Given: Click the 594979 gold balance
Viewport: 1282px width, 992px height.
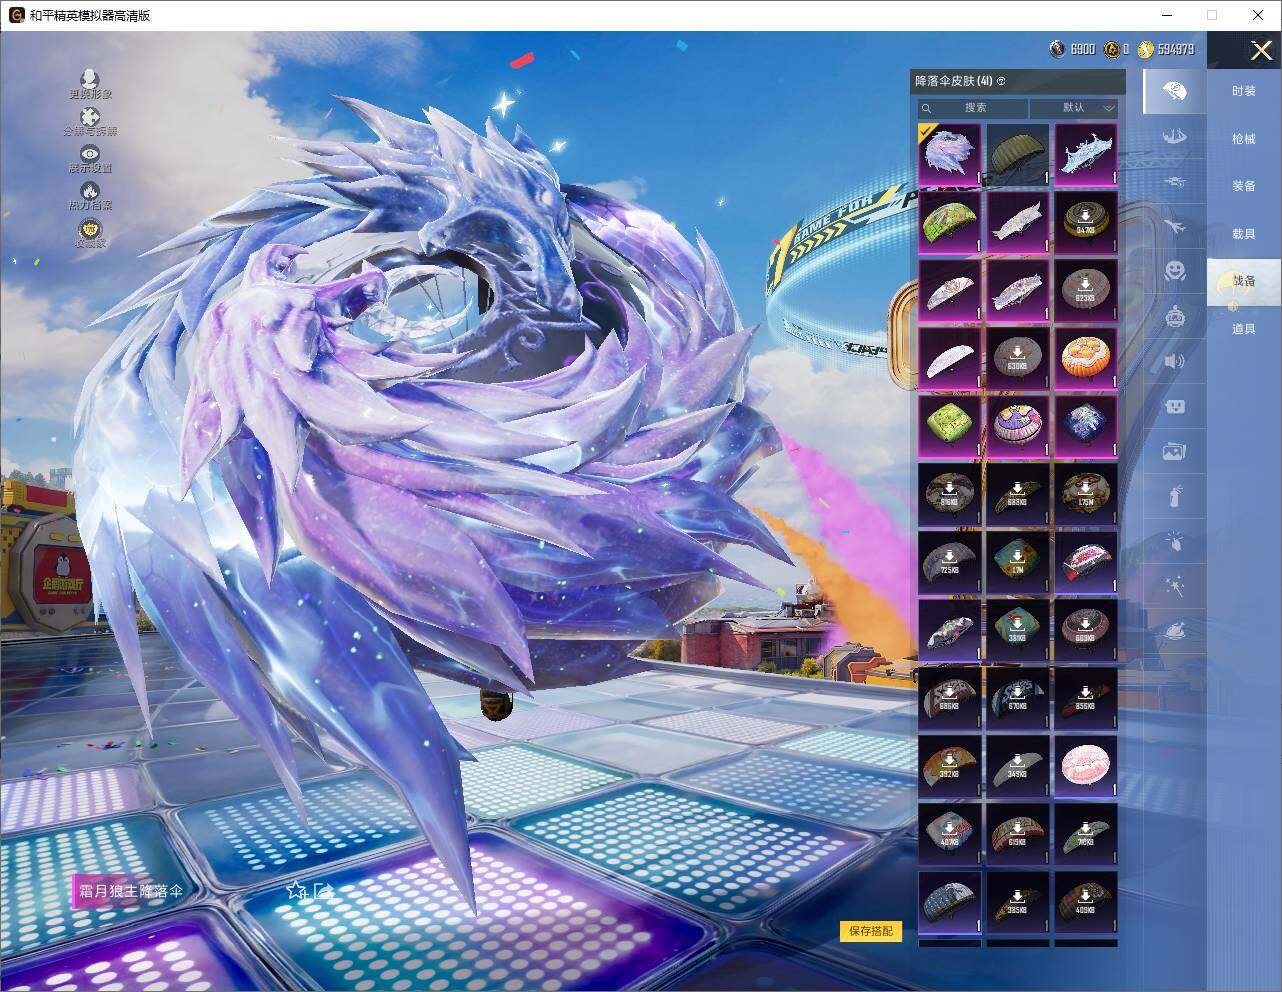Looking at the screenshot, I should point(1175,49).
